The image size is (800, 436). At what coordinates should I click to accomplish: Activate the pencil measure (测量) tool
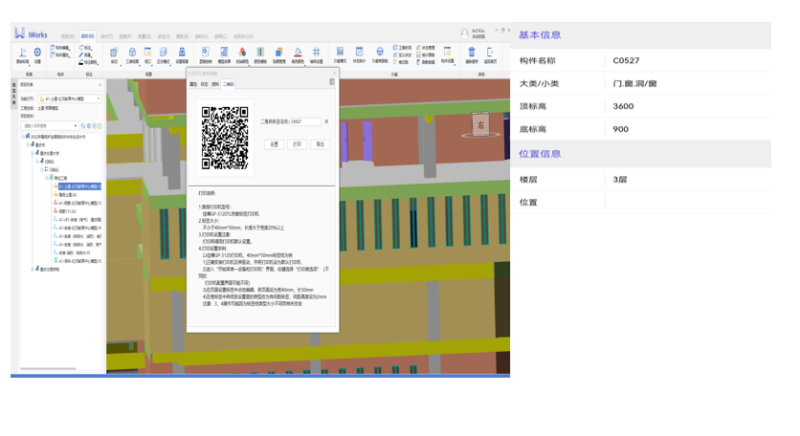point(87,55)
